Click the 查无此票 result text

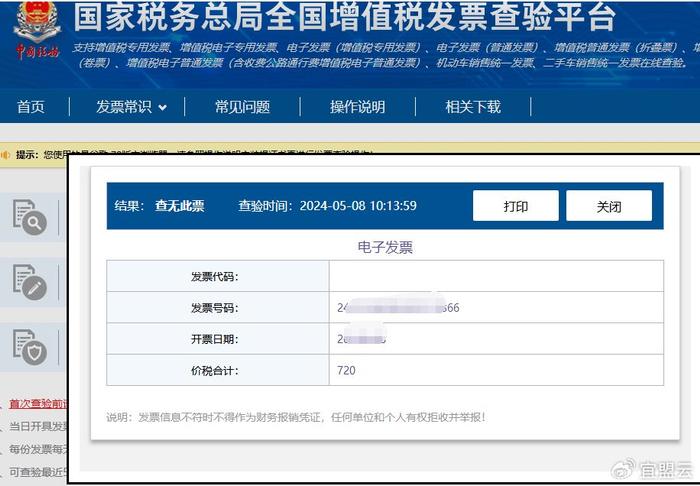coord(179,206)
